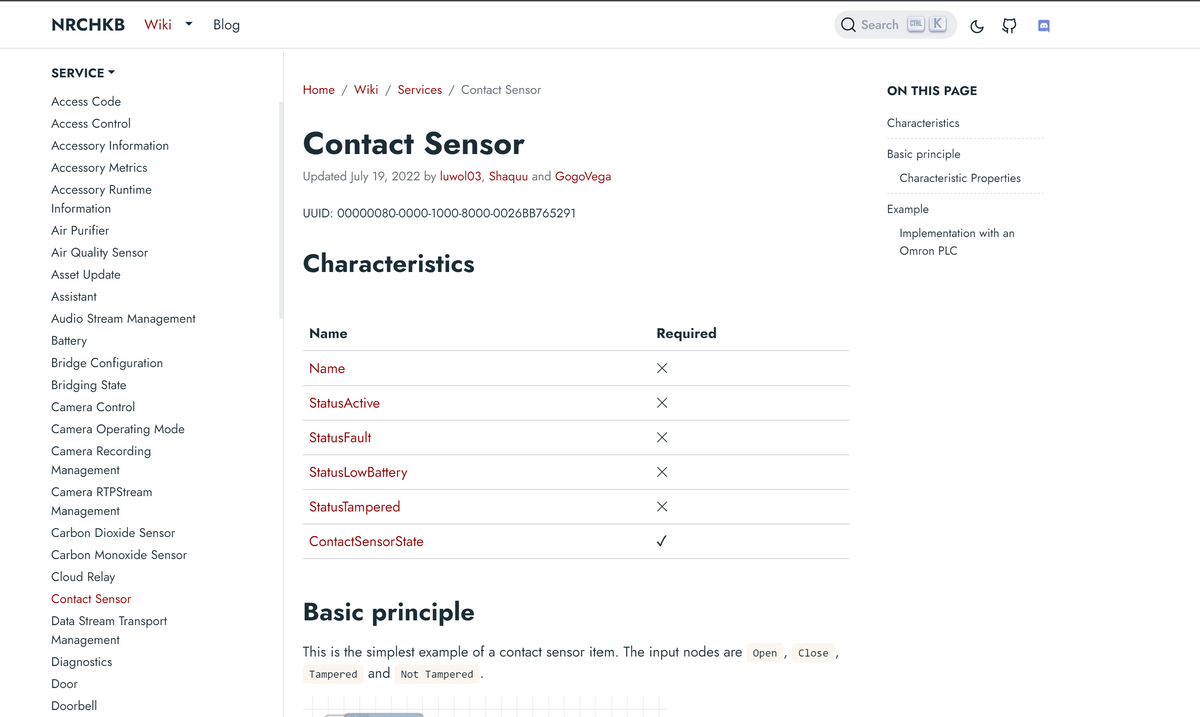View author GogoVega's profile
Image resolution: width=1200 pixels, height=717 pixels.
(x=583, y=176)
